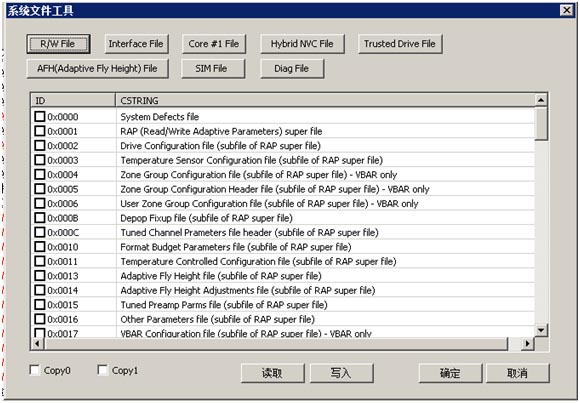Image resolution: width=580 pixels, height=403 pixels.
Task: Open the R/W File category
Action: (58, 44)
